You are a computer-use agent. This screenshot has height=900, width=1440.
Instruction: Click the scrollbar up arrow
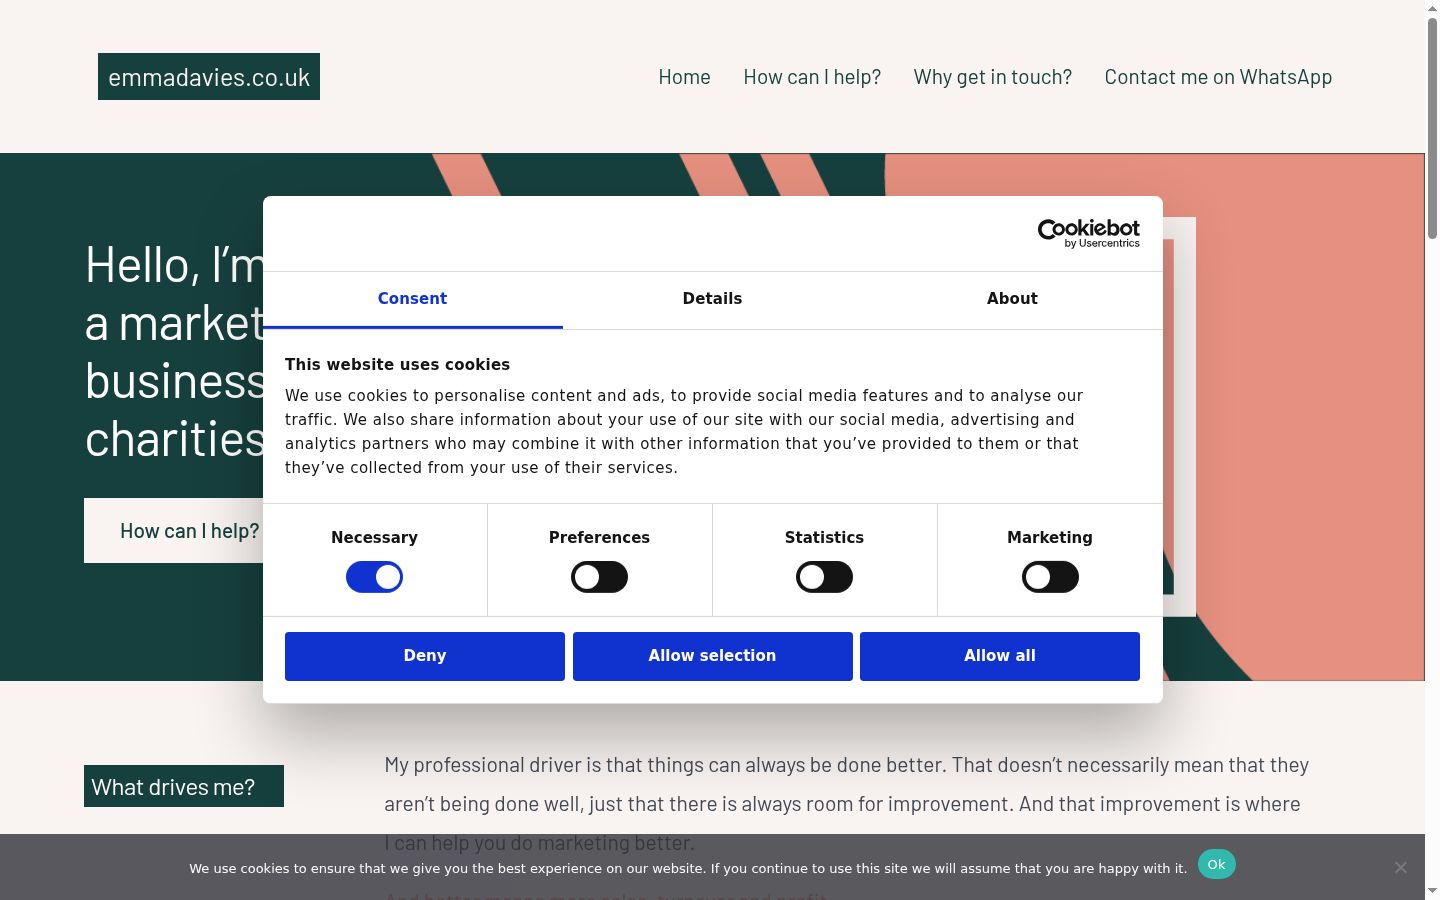pos(1432,8)
